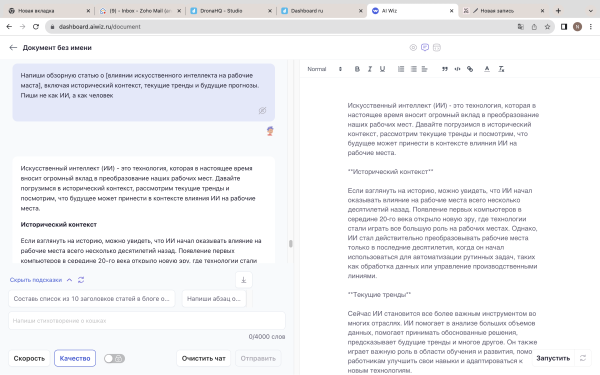
Task: Select the layout view mode icon
Action: [437, 47]
